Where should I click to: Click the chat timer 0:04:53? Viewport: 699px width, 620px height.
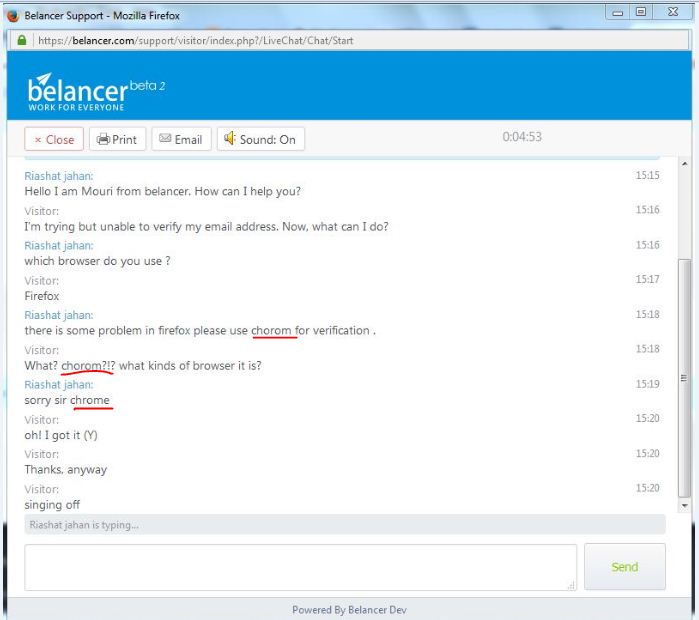coord(522,137)
